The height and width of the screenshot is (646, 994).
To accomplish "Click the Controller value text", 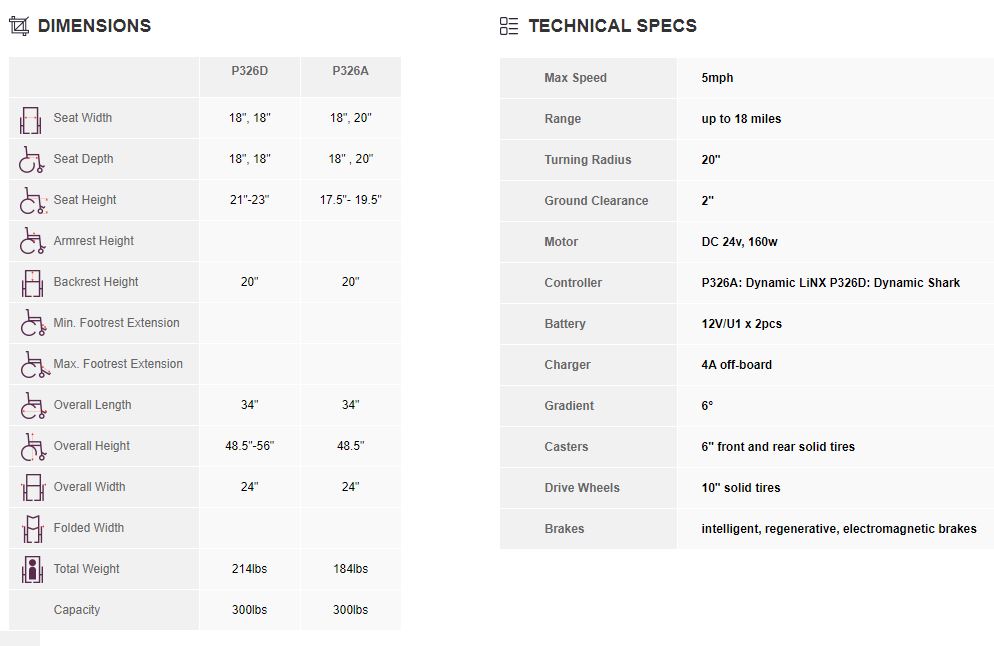I will [830, 283].
